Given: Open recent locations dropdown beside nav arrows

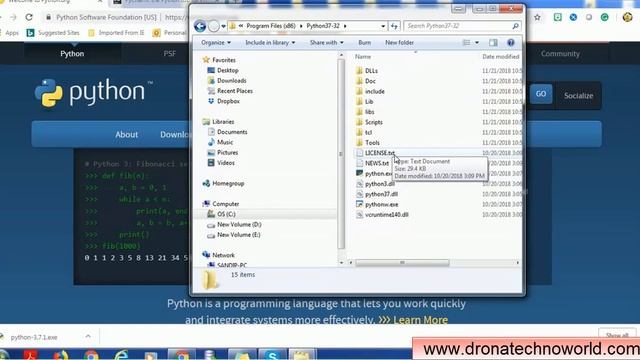Looking at the screenshot, I should click(223, 27).
